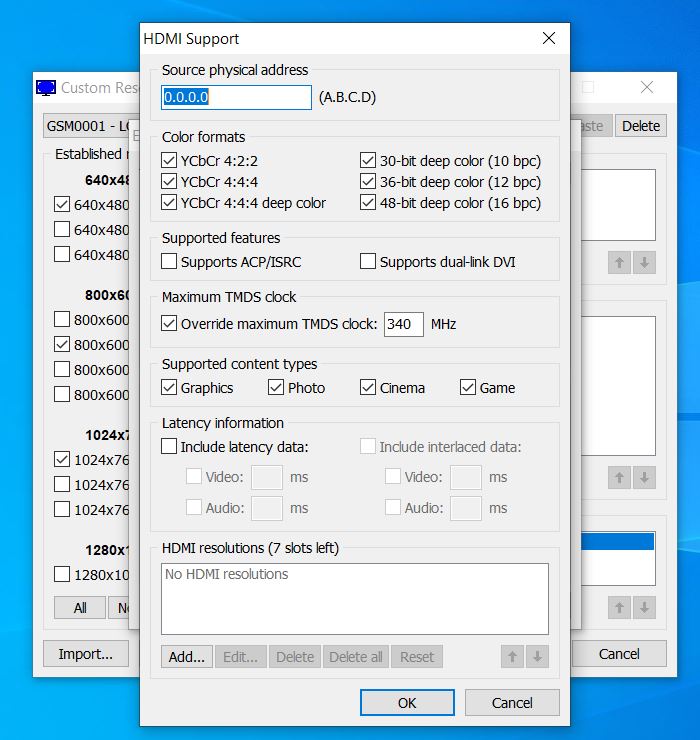
Task: Uncheck the YCbCr 4:2:2 color format
Action: click(169, 161)
